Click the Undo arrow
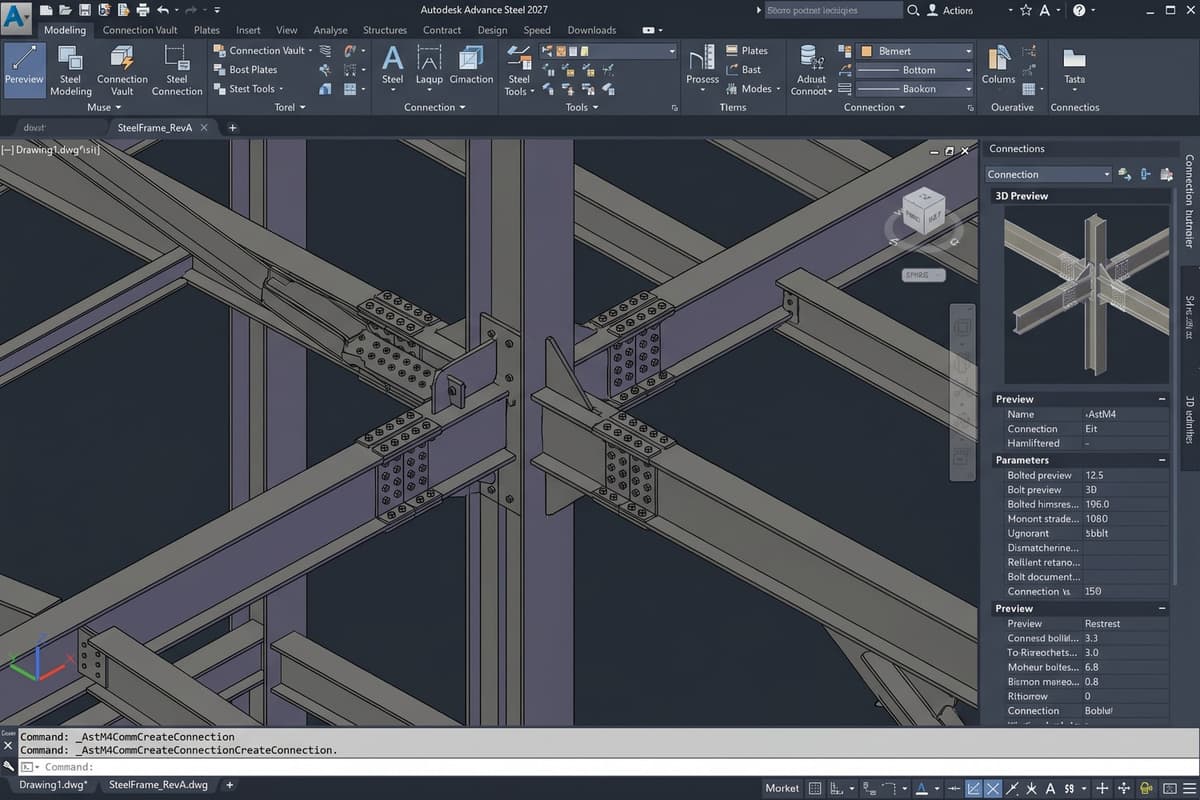This screenshot has height=800, width=1200. pyautogui.click(x=163, y=10)
